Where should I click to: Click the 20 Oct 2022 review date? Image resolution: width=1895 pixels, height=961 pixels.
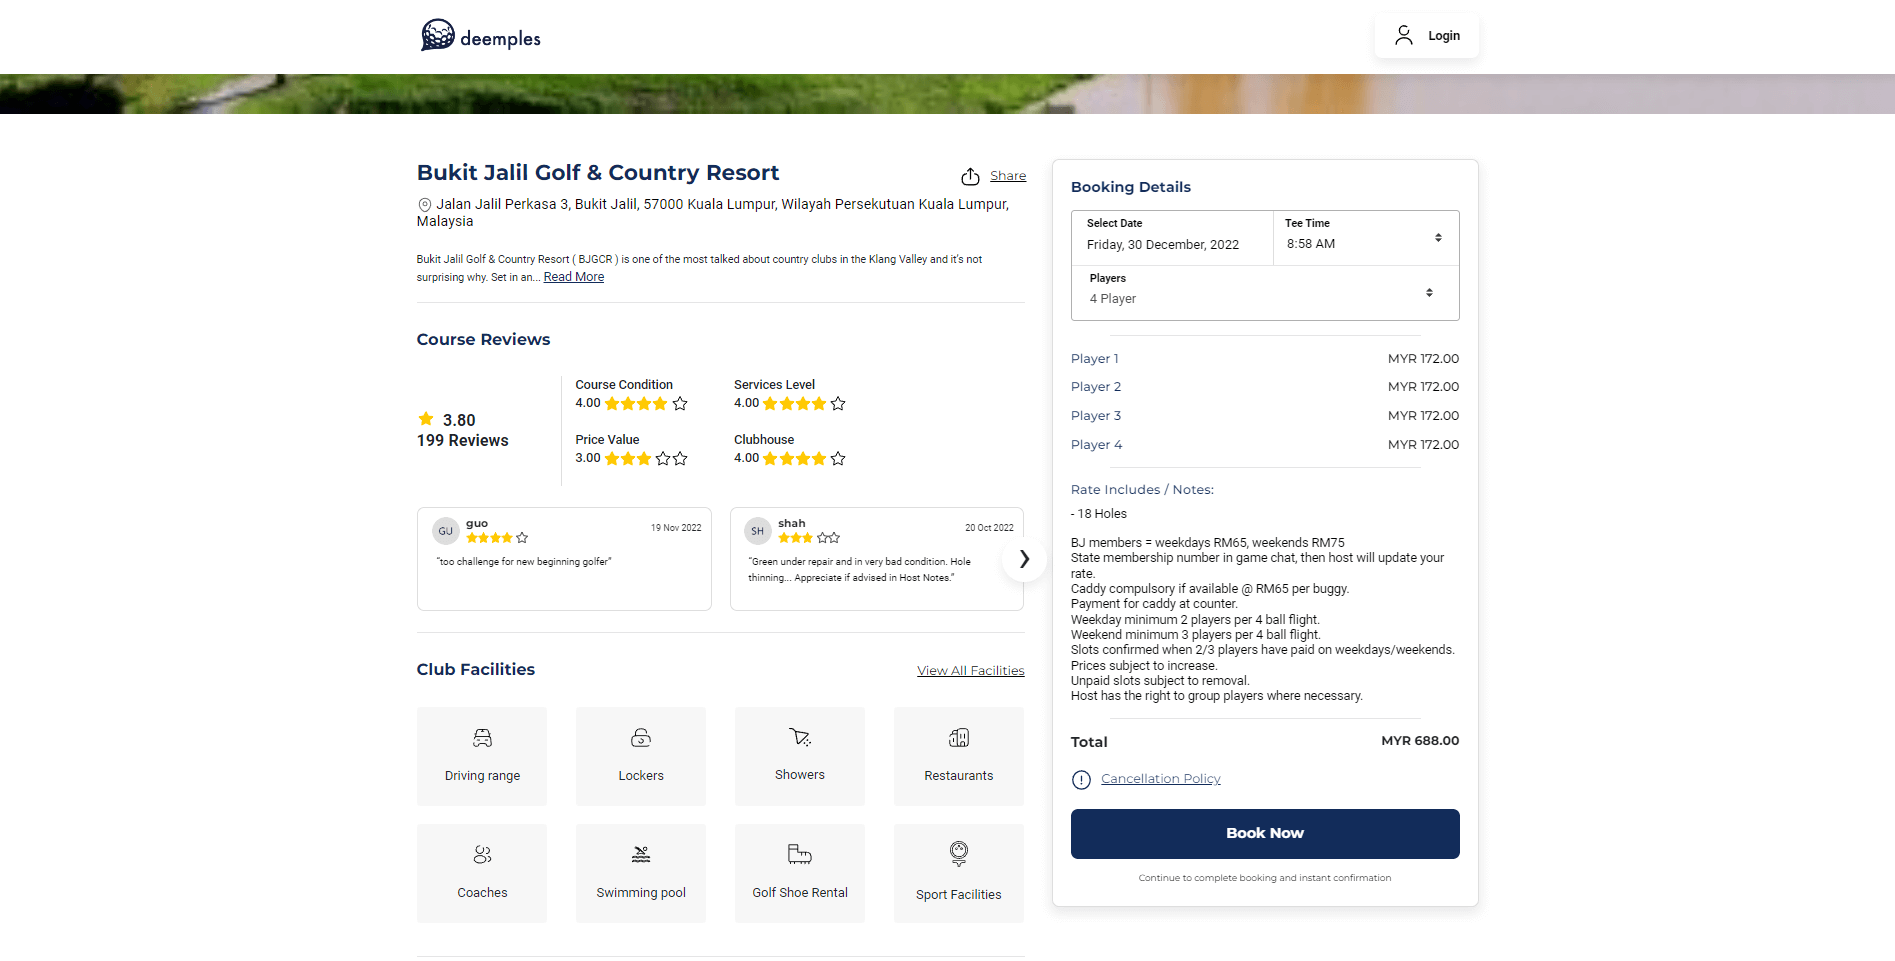989,528
